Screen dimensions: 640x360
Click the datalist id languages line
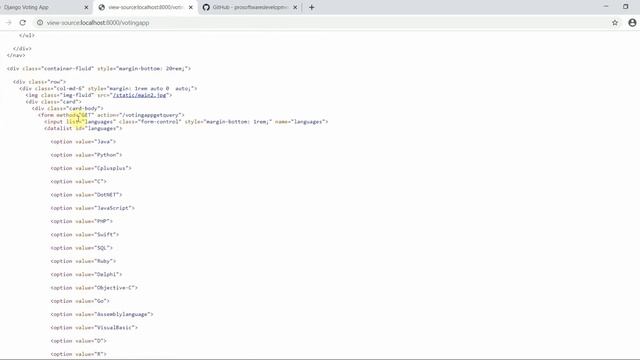click(83, 129)
